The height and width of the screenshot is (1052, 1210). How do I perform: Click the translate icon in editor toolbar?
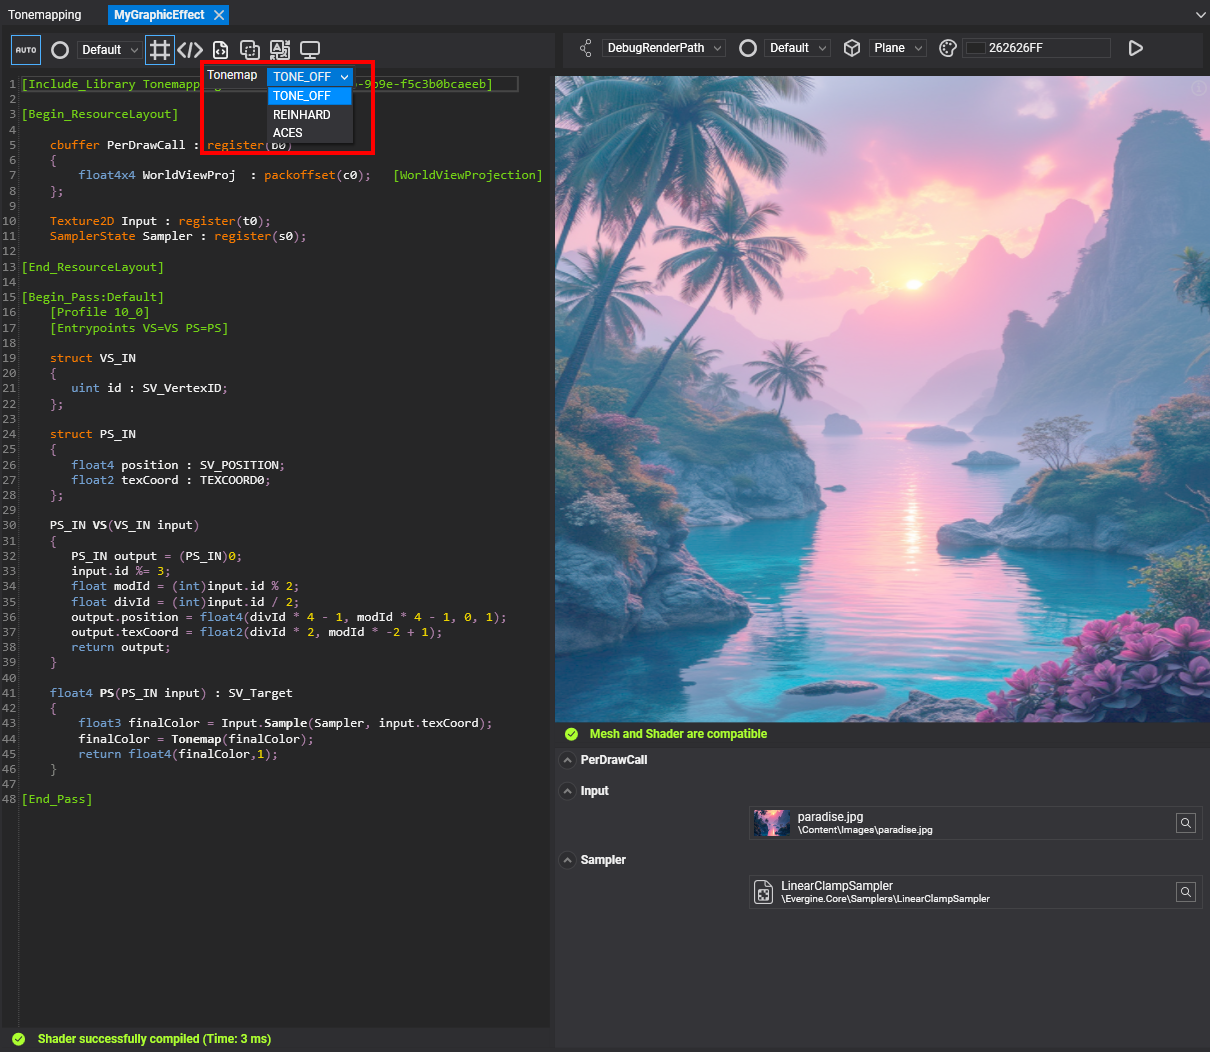pos(280,50)
